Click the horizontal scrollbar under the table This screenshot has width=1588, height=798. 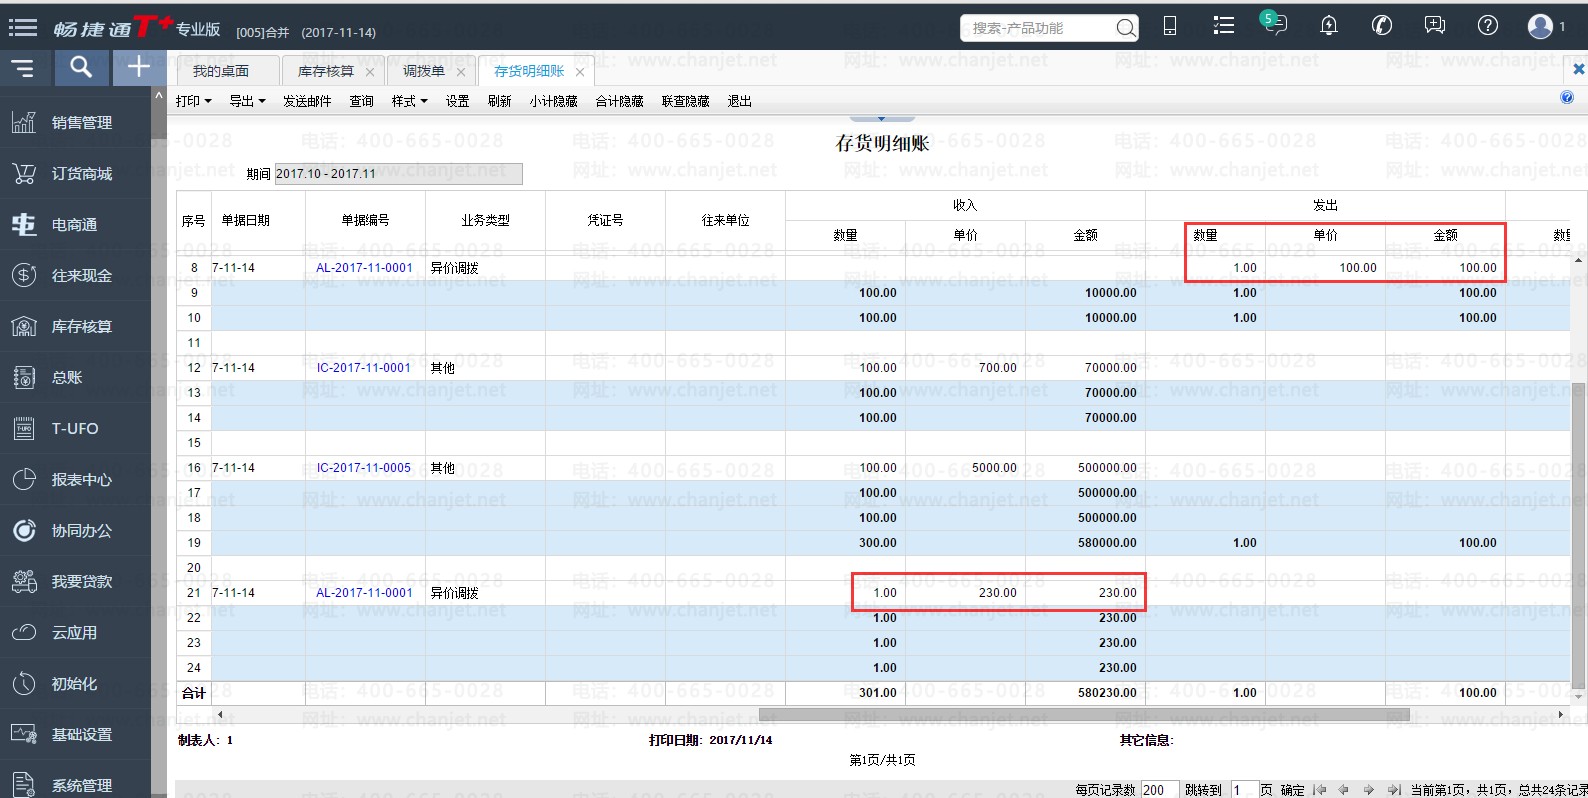[x=1084, y=715]
